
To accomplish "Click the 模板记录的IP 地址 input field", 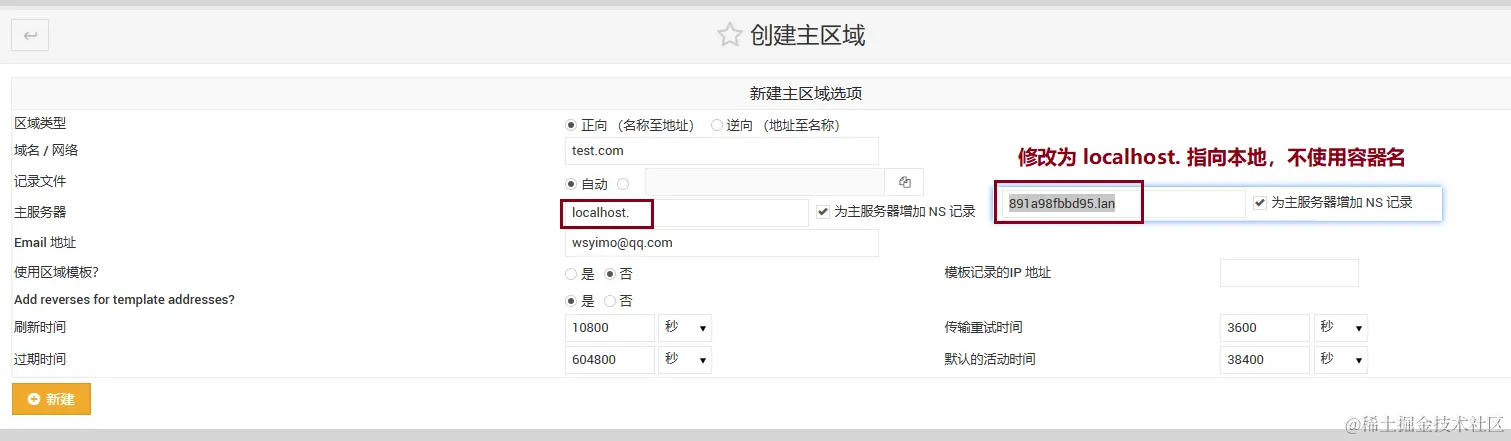I will 1289,273.
